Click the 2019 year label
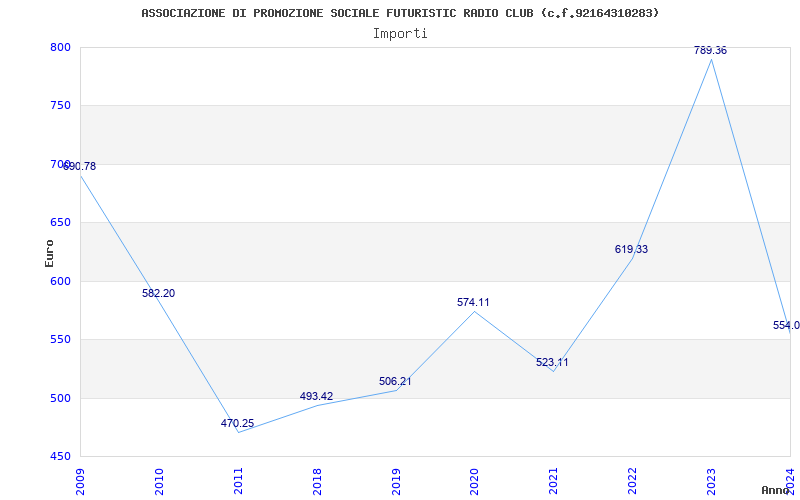800x500 pixels. pyautogui.click(x=396, y=481)
